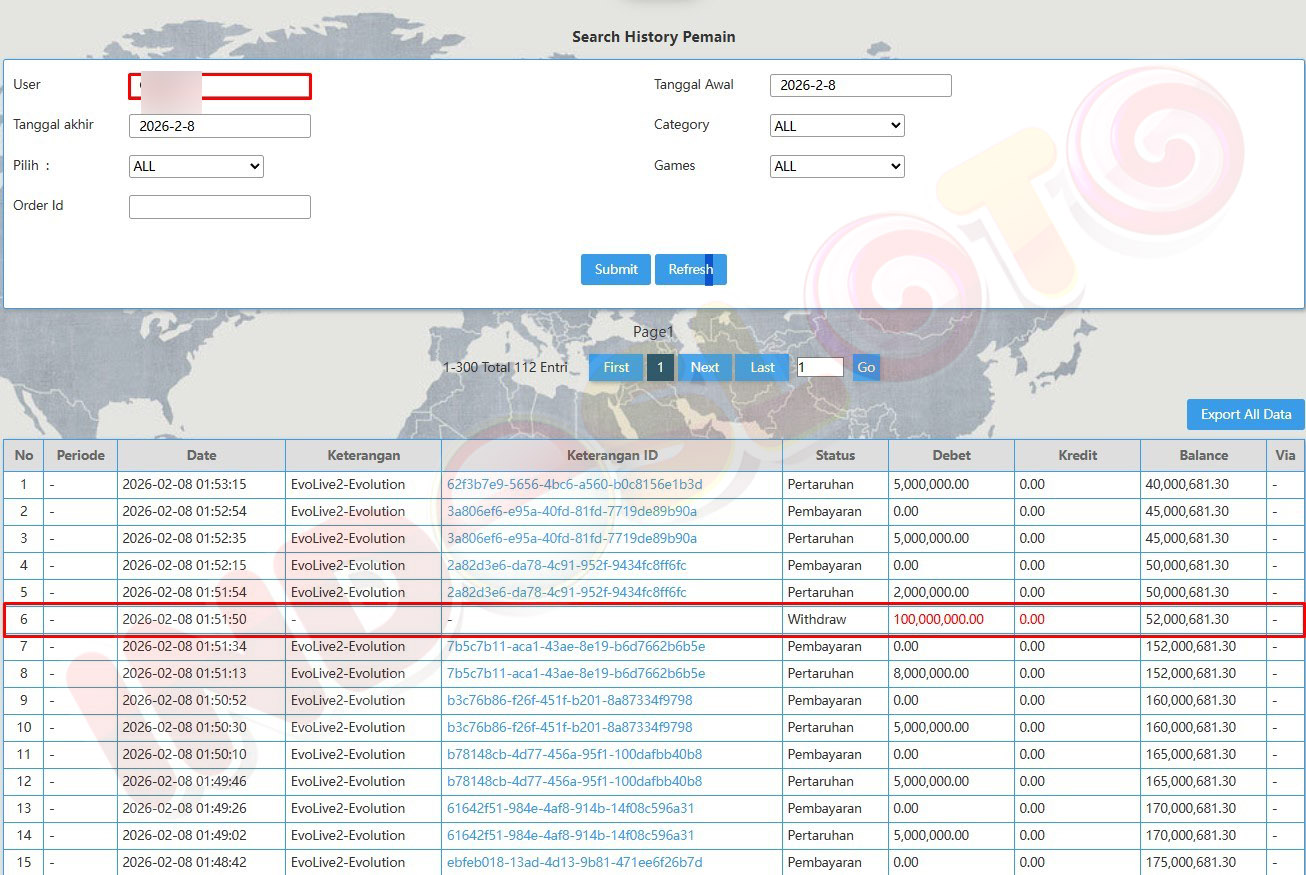Select the Tanggal akhir date field
The height and width of the screenshot is (875, 1306).
pyautogui.click(x=219, y=126)
